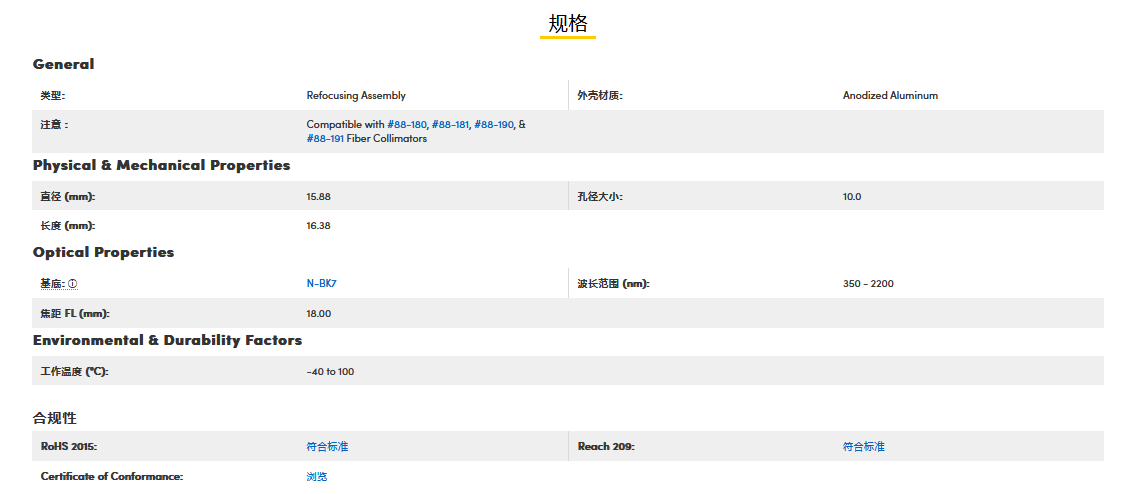Click 符合标准 link for Reach 209
The width and height of the screenshot is (1123, 494).
(863, 447)
